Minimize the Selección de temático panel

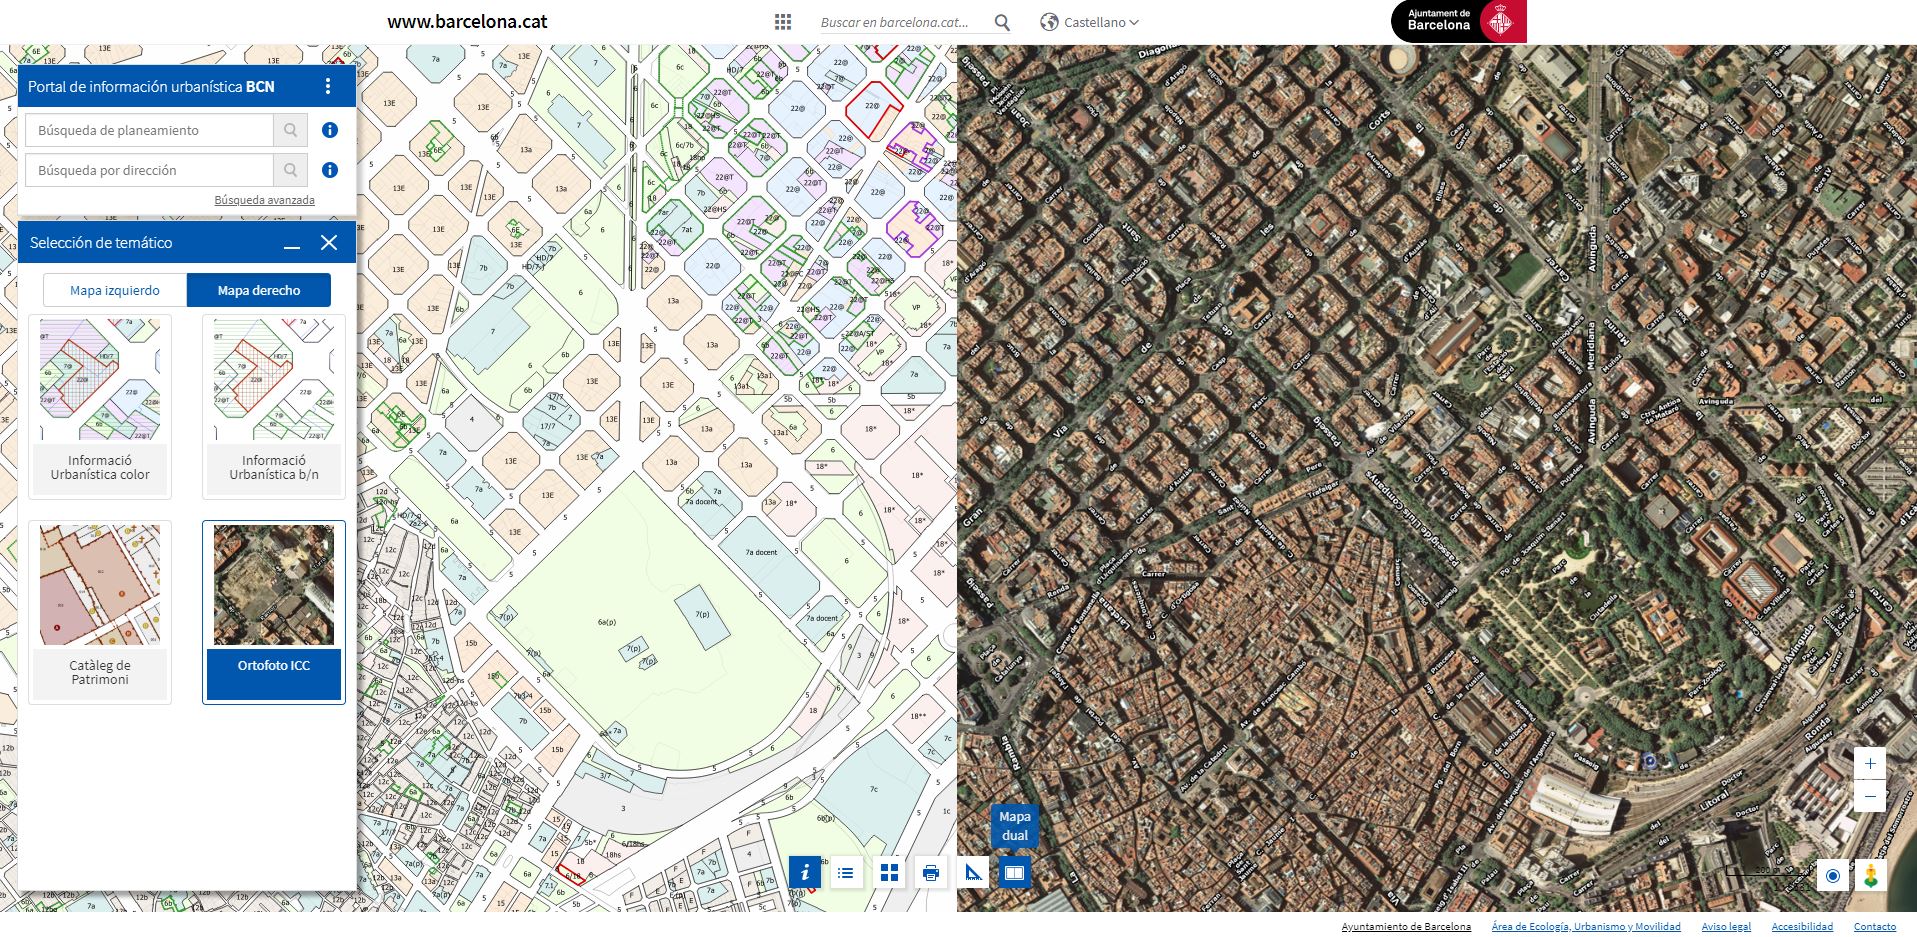[x=292, y=243]
